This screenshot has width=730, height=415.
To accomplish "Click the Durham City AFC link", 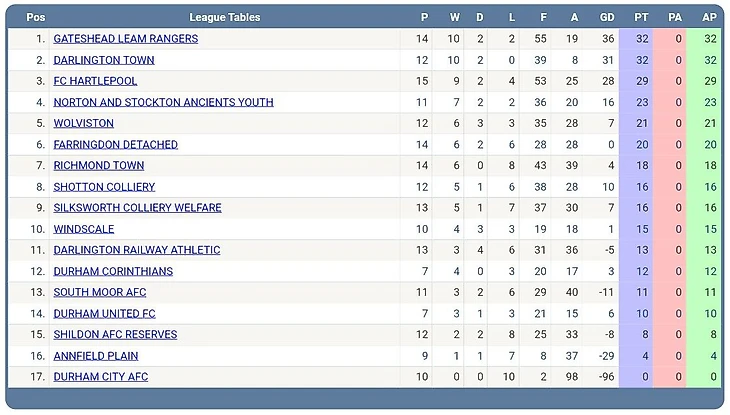I will [x=100, y=376].
